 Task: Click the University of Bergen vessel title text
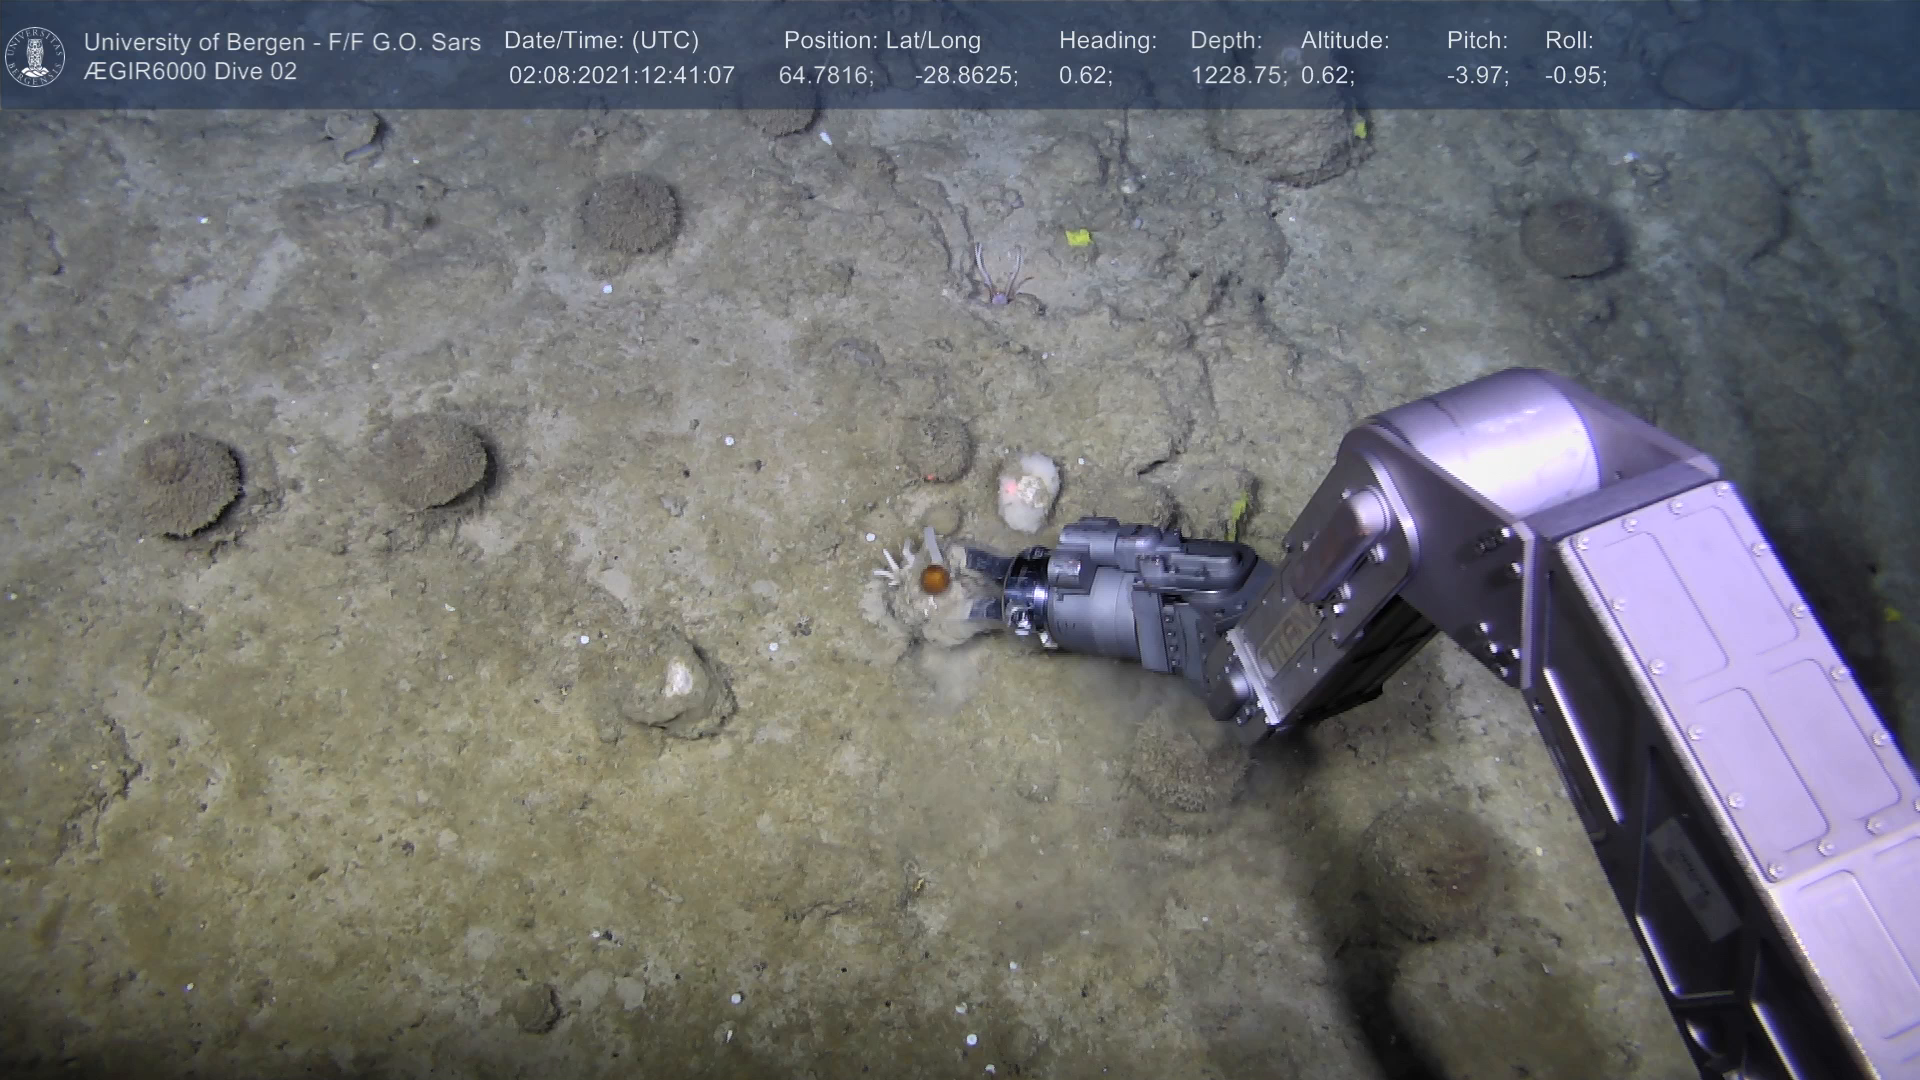pyautogui.click(x=282, y=42)
